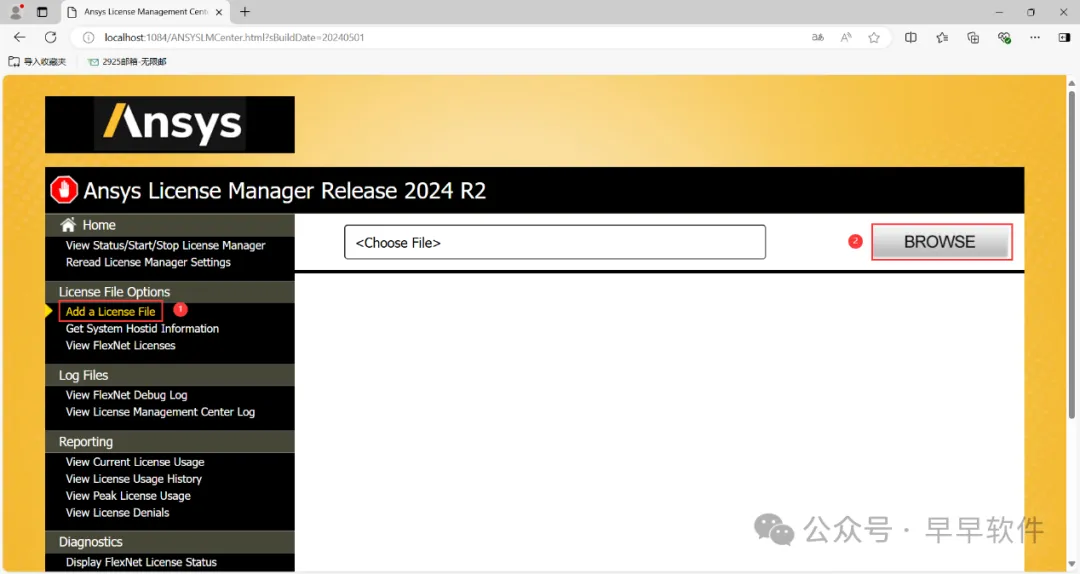Open a new browser tab
Image resolution: width=1080 pixels, height=574 pixels.
pos(245,12)
